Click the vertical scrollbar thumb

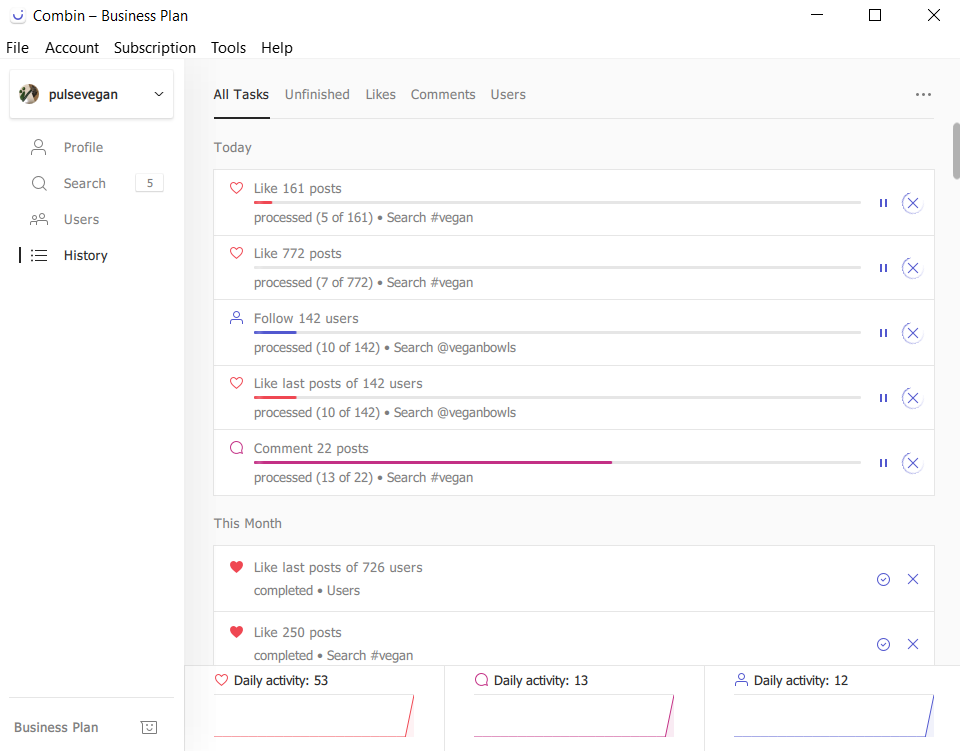click(956, 151)
